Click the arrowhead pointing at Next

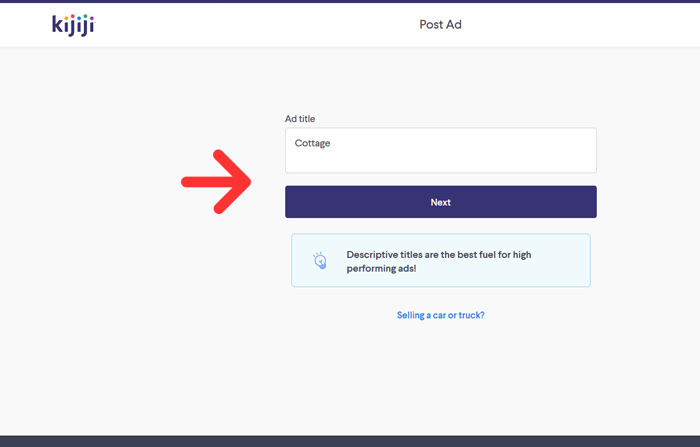[233, 182]
